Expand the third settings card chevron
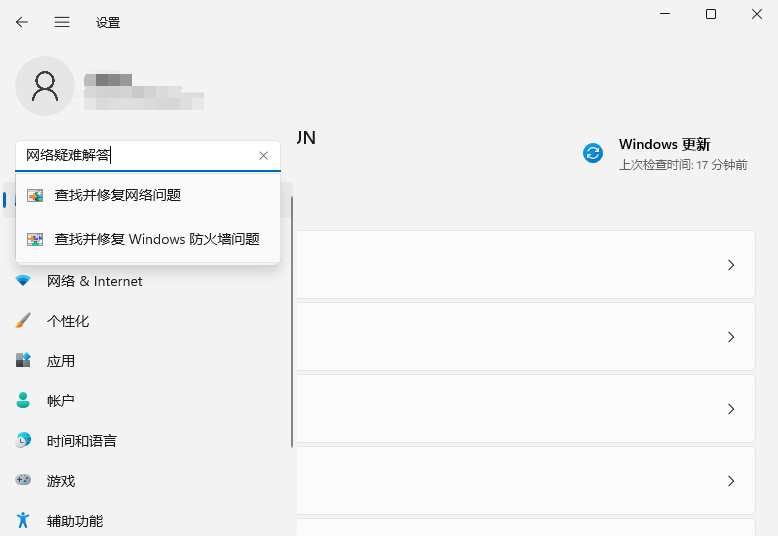This screenshot has height=536, width=778. coord(731,409)
